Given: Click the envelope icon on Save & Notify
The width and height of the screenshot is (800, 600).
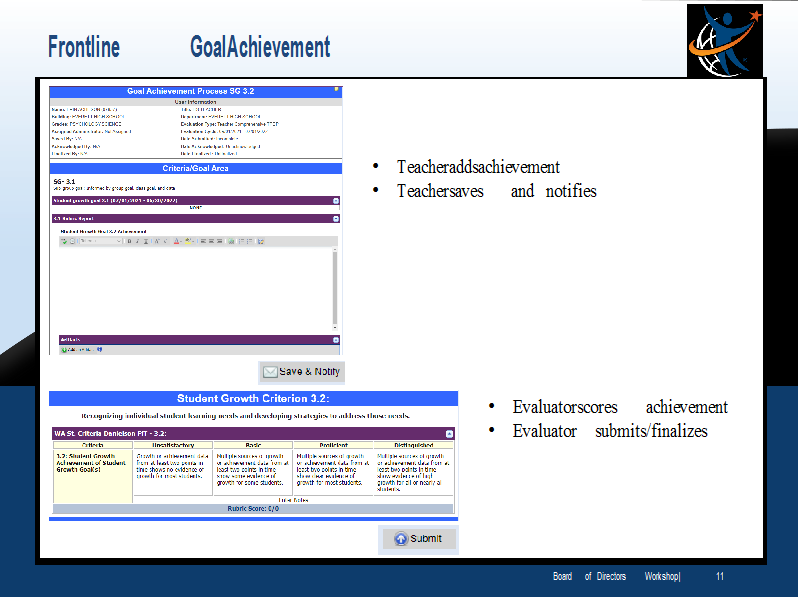Looking at the screenshot, I should click(x=270, y=372).
